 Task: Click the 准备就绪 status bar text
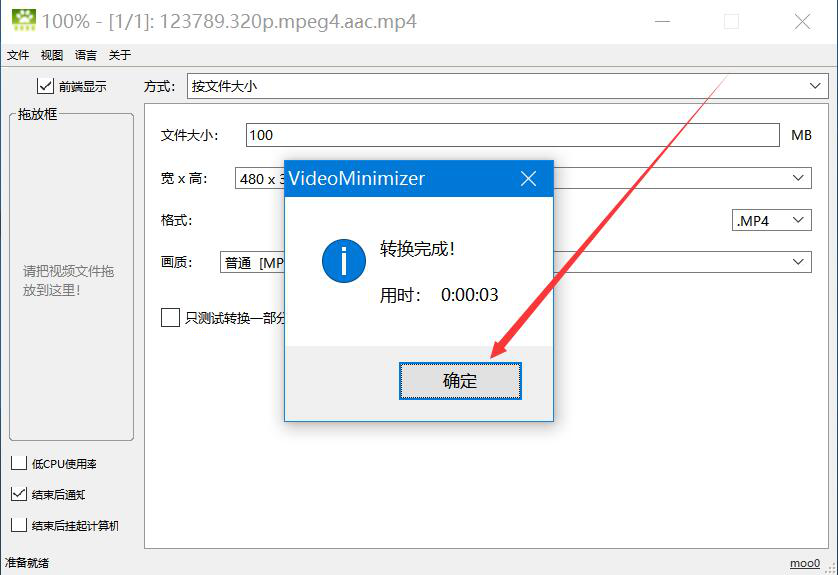click(x=27, y=563)
